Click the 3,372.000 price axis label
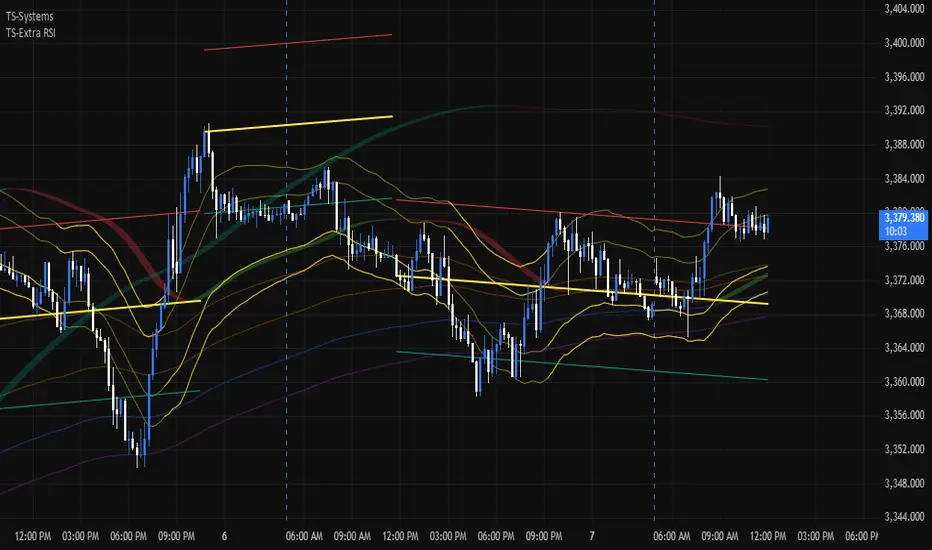Image resolution: width=932 pixels, height=550 pixels. tap(904, 279)
